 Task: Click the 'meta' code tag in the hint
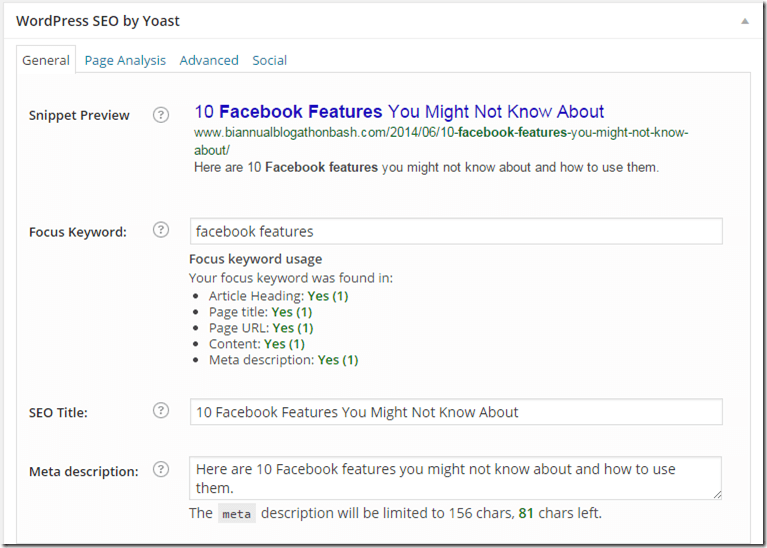237,514
